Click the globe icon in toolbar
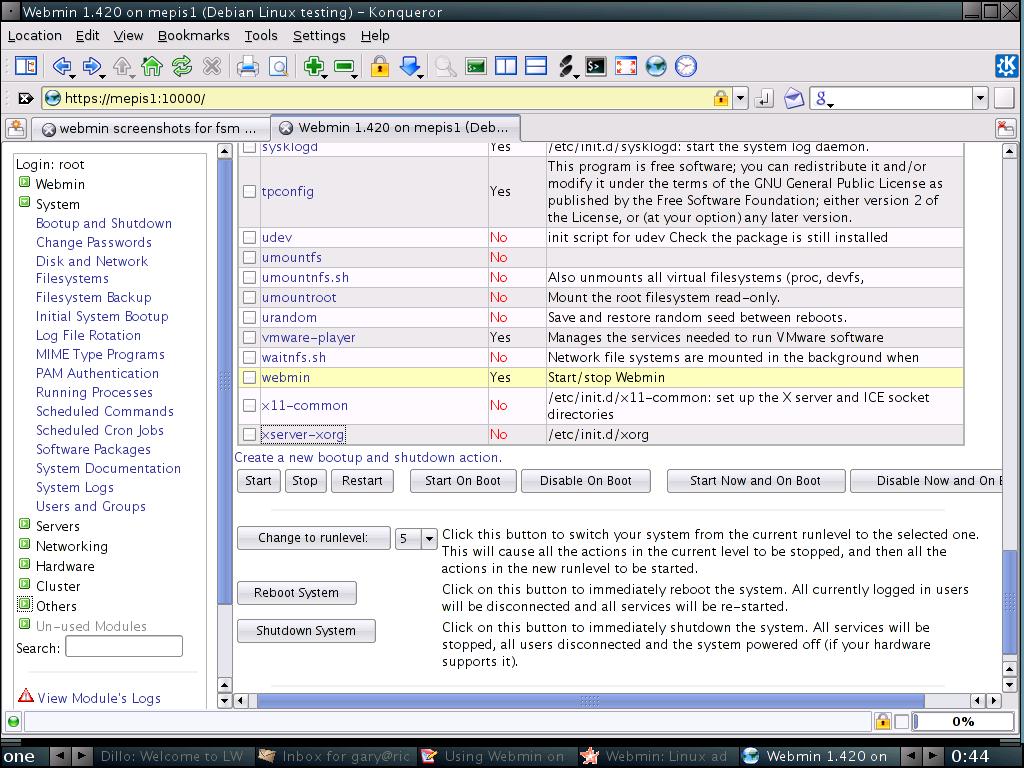 coord(656,66)
